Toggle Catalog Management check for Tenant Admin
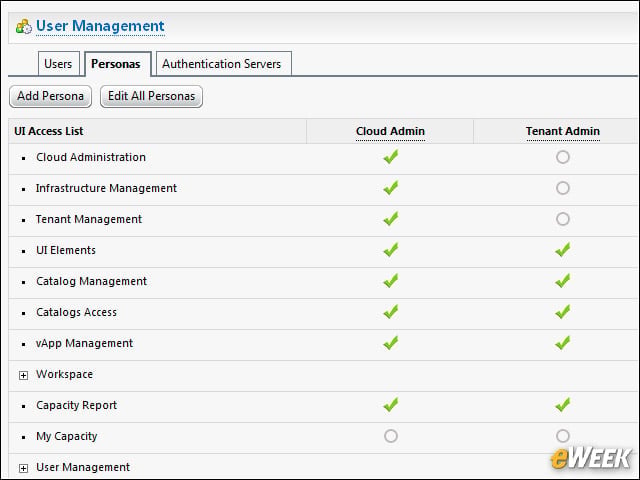640x480 pixels. 563,281
